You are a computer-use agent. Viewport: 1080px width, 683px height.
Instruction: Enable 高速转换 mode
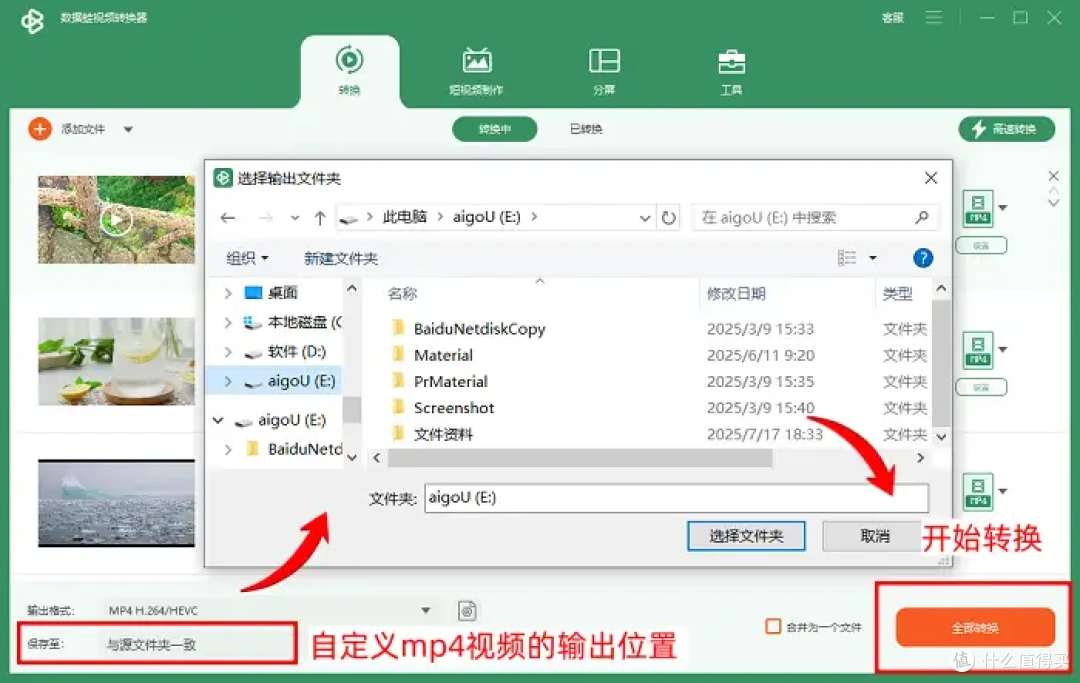(x=1006, y=129)
